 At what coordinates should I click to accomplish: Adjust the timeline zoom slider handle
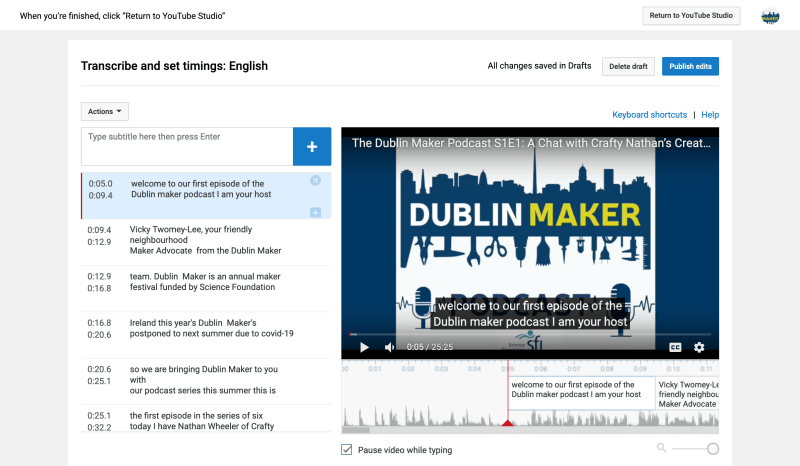click(713, 449)
